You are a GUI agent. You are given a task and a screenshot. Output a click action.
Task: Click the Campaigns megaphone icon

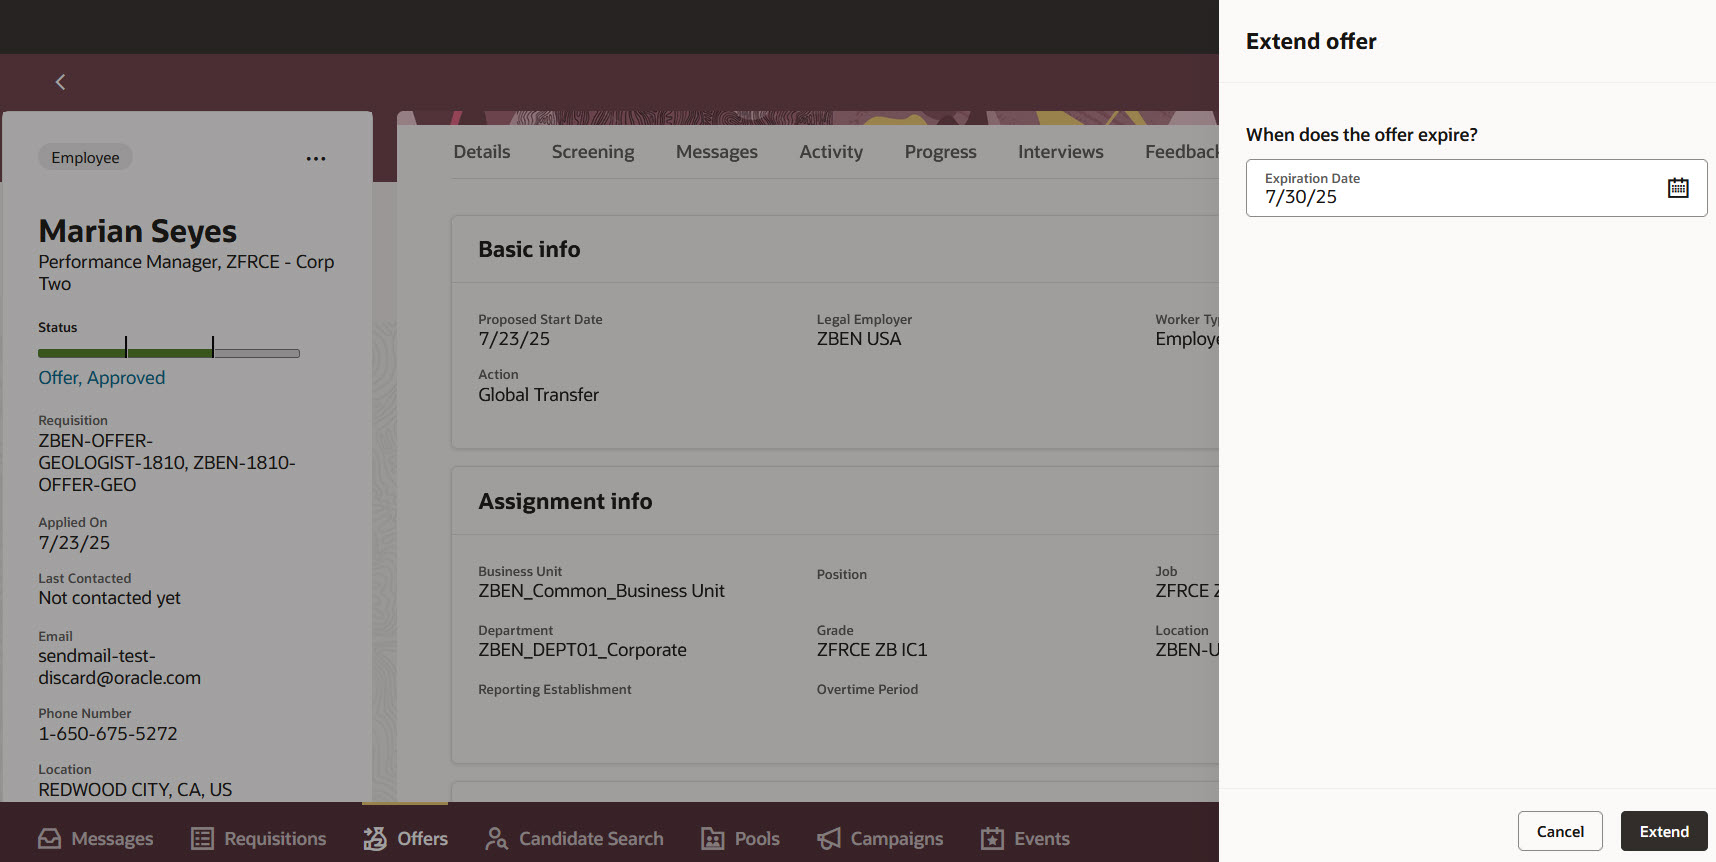click(828, 839)
